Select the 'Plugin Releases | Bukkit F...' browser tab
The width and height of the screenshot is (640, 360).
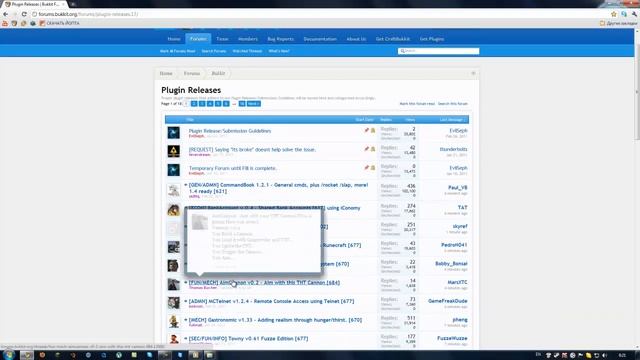[x=34, y=4]
